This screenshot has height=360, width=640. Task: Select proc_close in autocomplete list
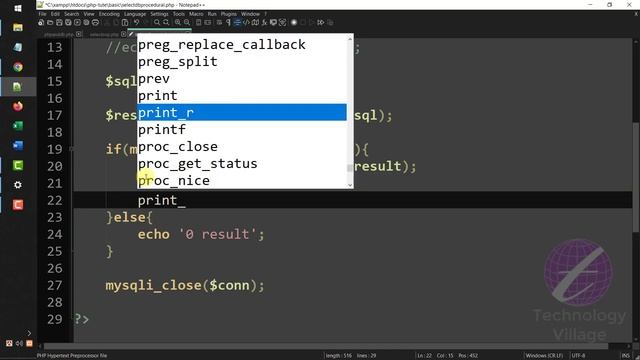coord(242,147)
